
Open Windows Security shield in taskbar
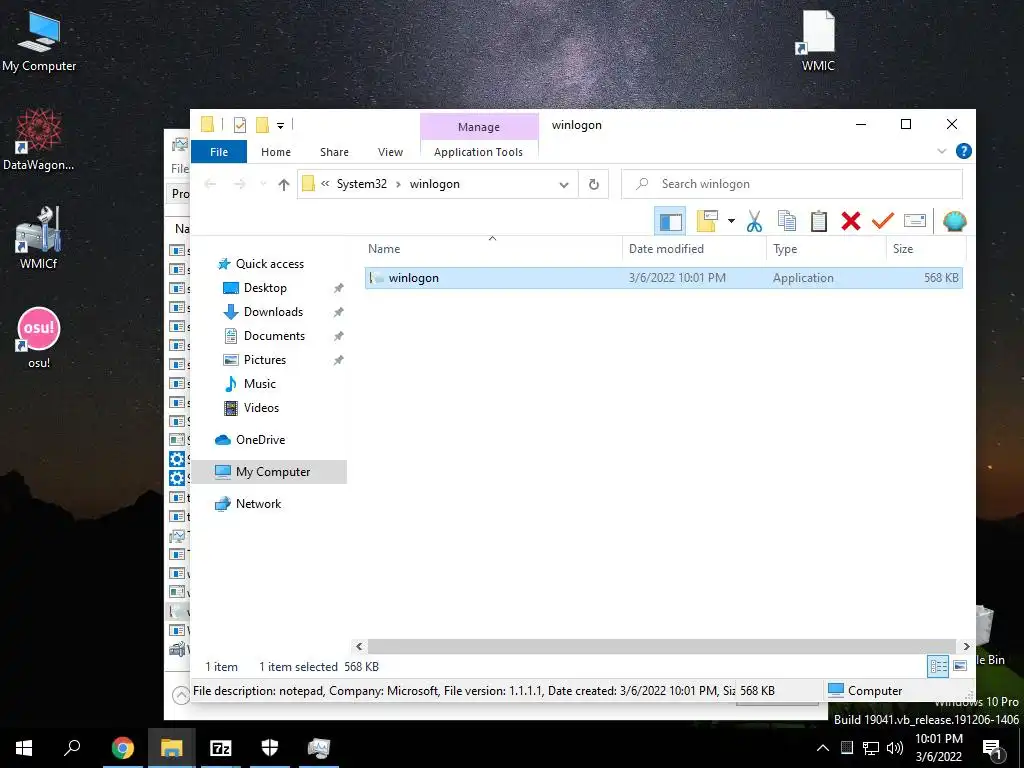coord(270,748)
